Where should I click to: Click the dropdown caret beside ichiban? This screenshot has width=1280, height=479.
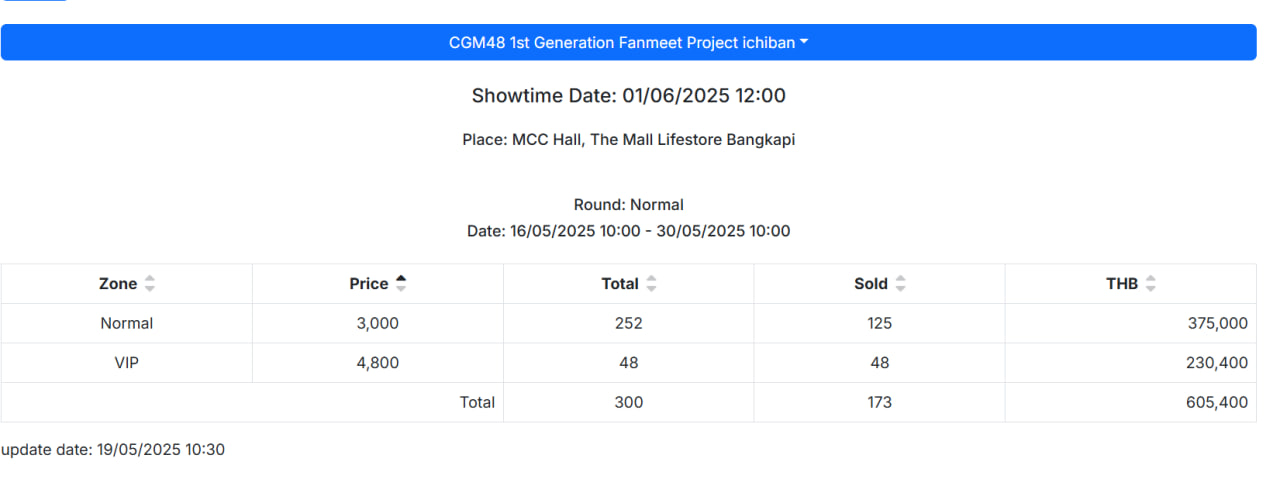(805, 43)
